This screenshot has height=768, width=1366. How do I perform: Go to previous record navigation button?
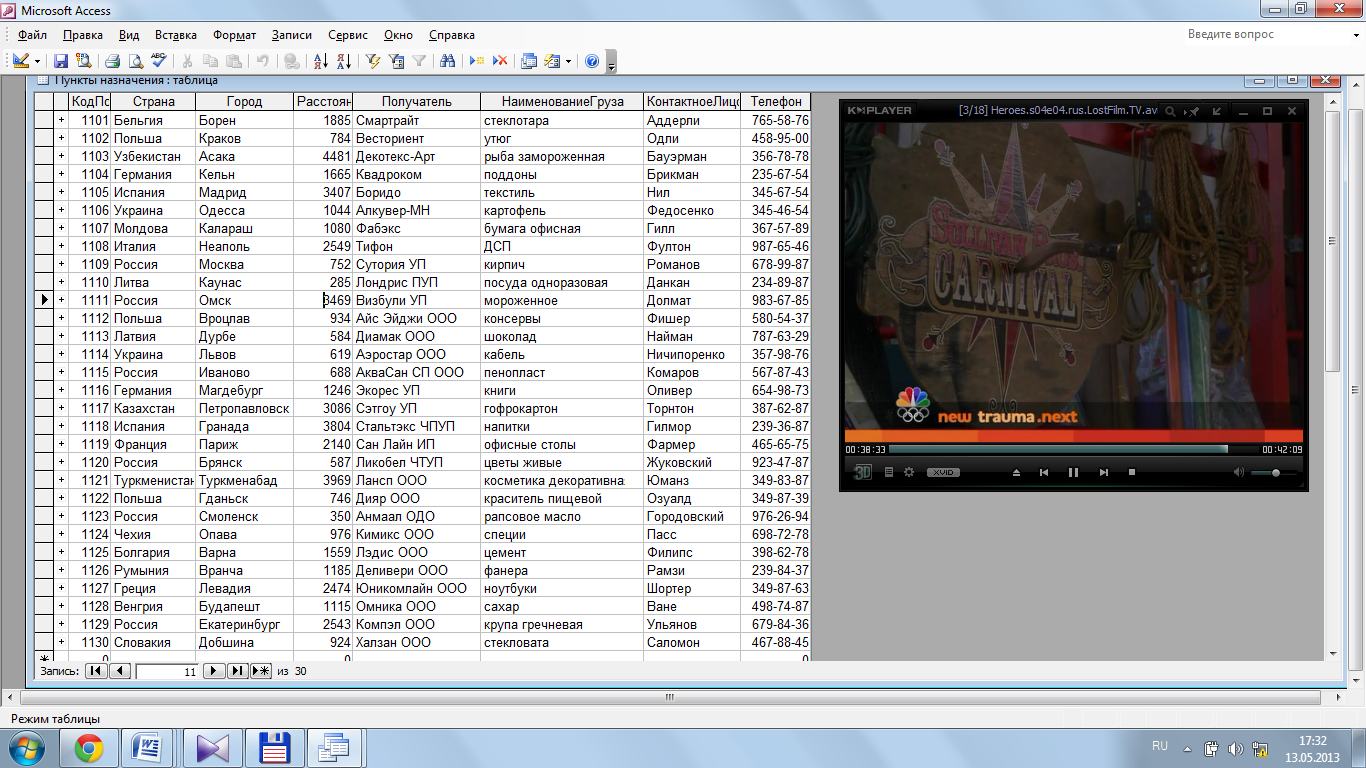point(120,671)
